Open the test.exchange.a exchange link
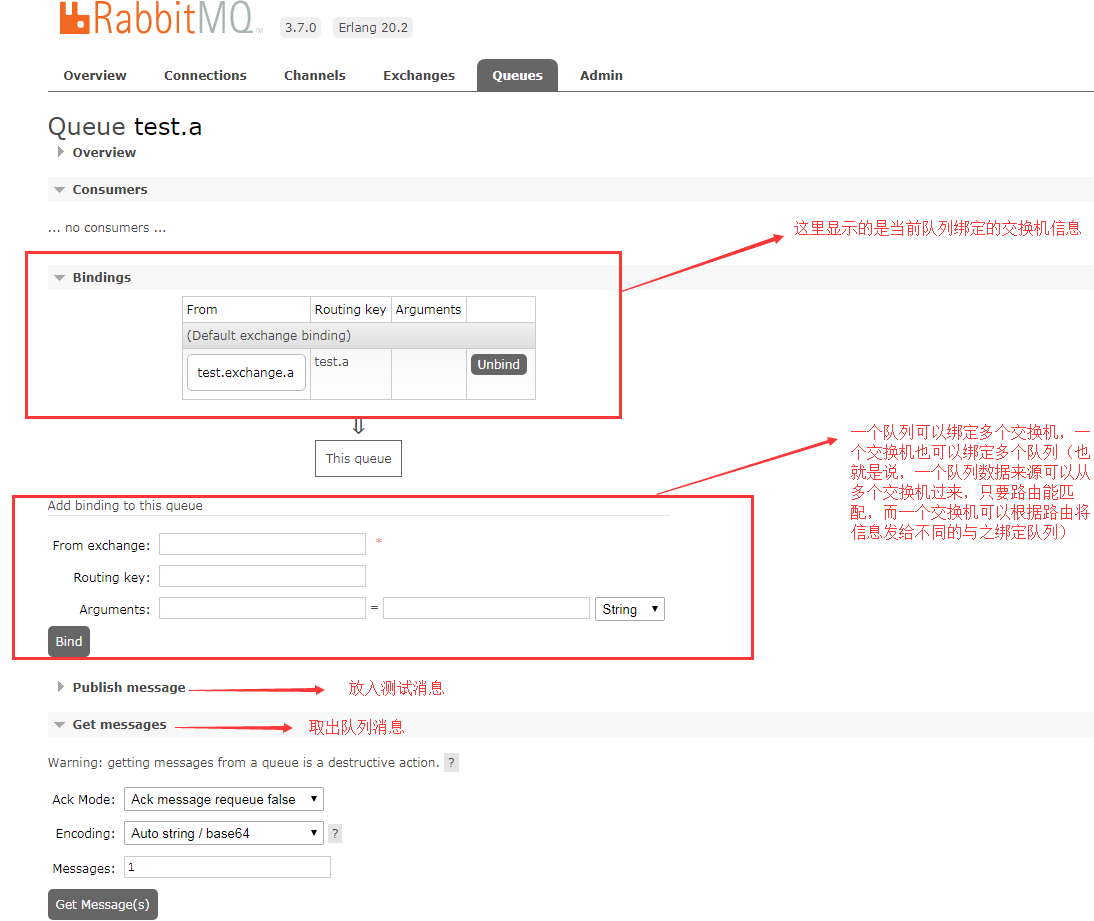This screenshot has width=1094, height=921. [246, 373]
